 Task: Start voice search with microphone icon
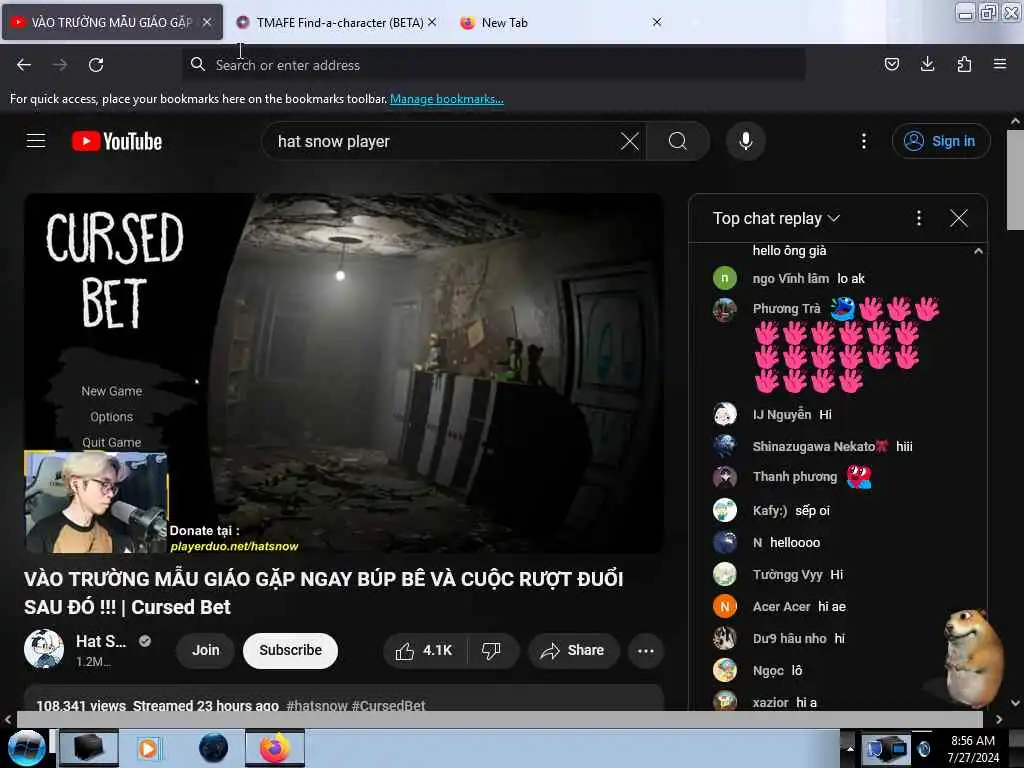coord(745,141)
